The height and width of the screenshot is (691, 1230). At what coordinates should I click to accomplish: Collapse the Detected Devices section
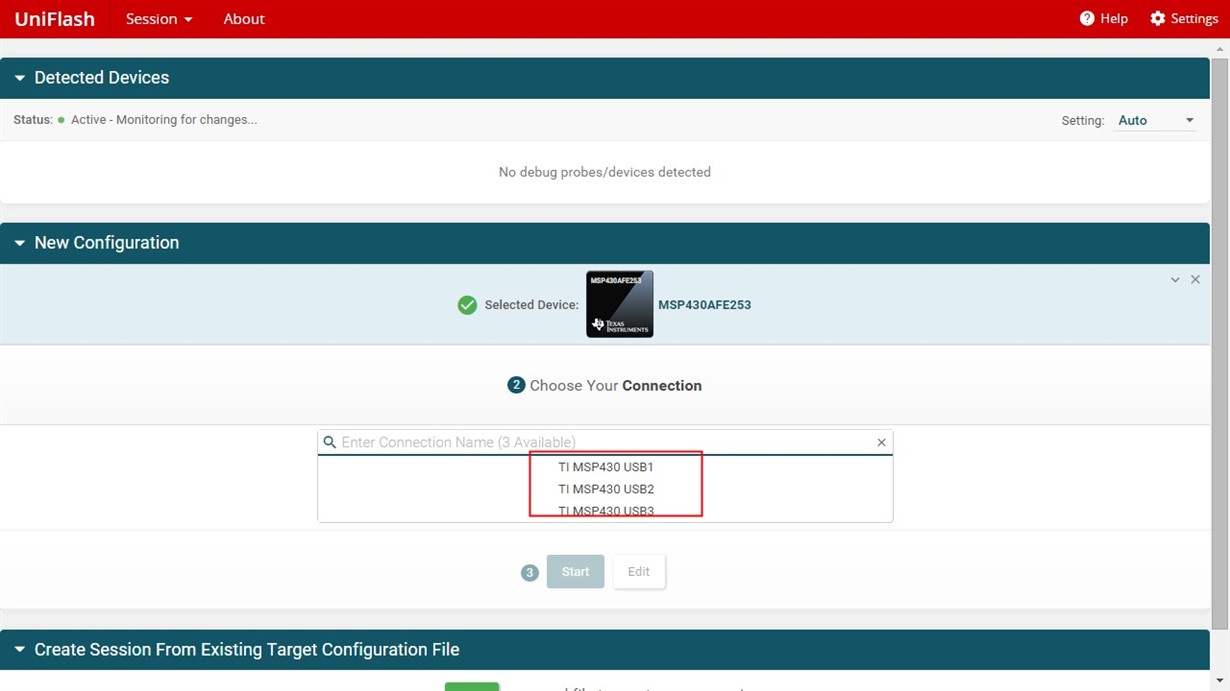[20, 78]
